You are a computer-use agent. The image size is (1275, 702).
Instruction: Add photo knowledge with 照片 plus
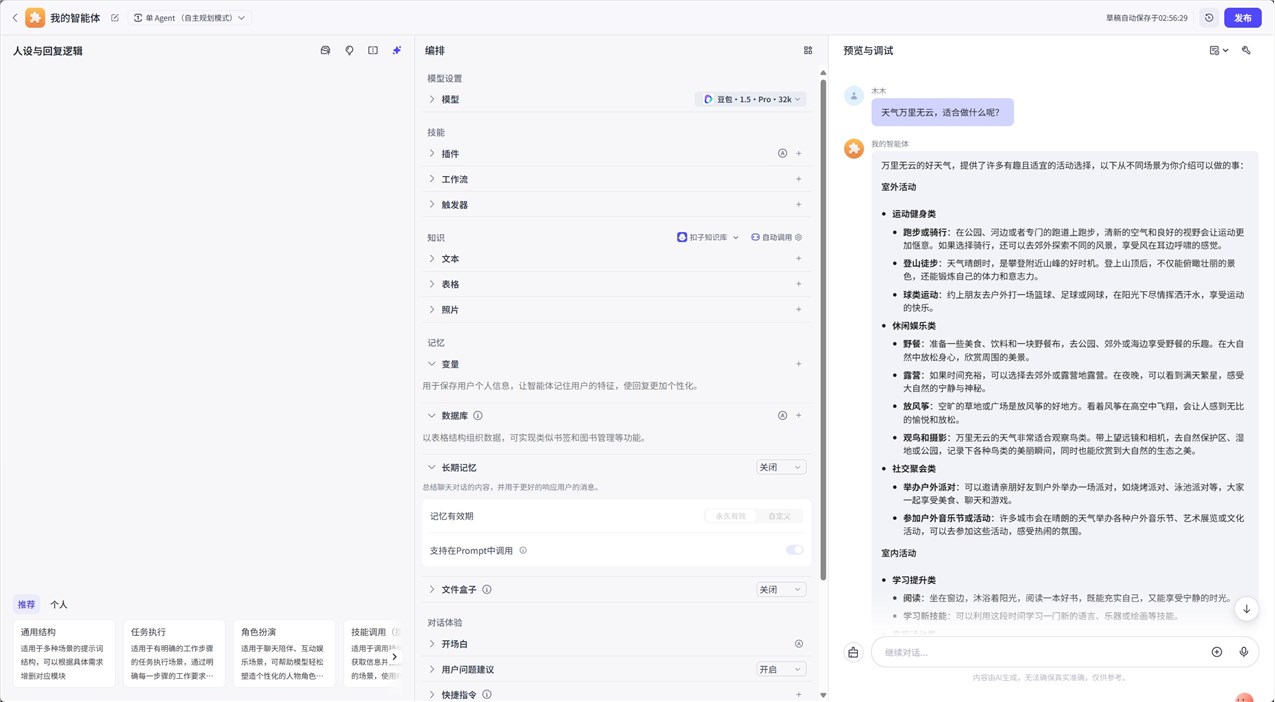pos(799,309)
